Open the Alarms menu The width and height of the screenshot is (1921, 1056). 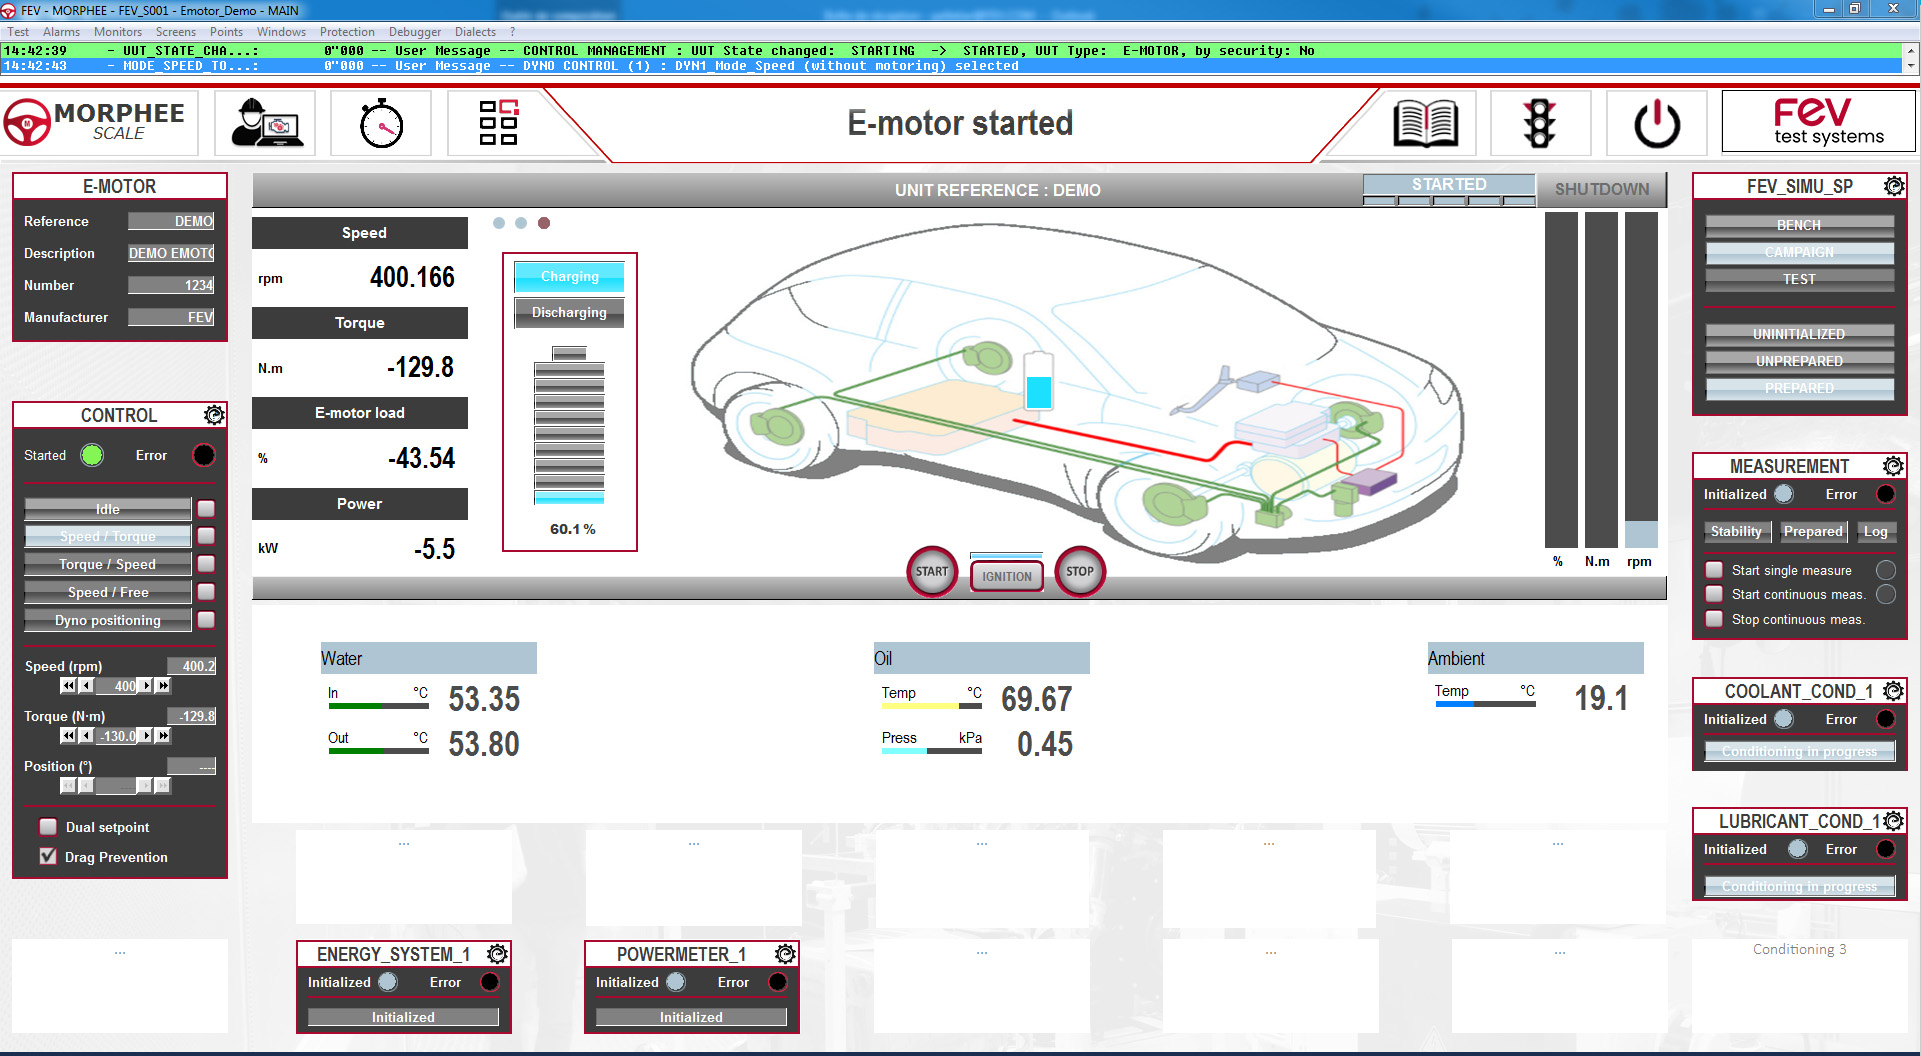point(61,32)
